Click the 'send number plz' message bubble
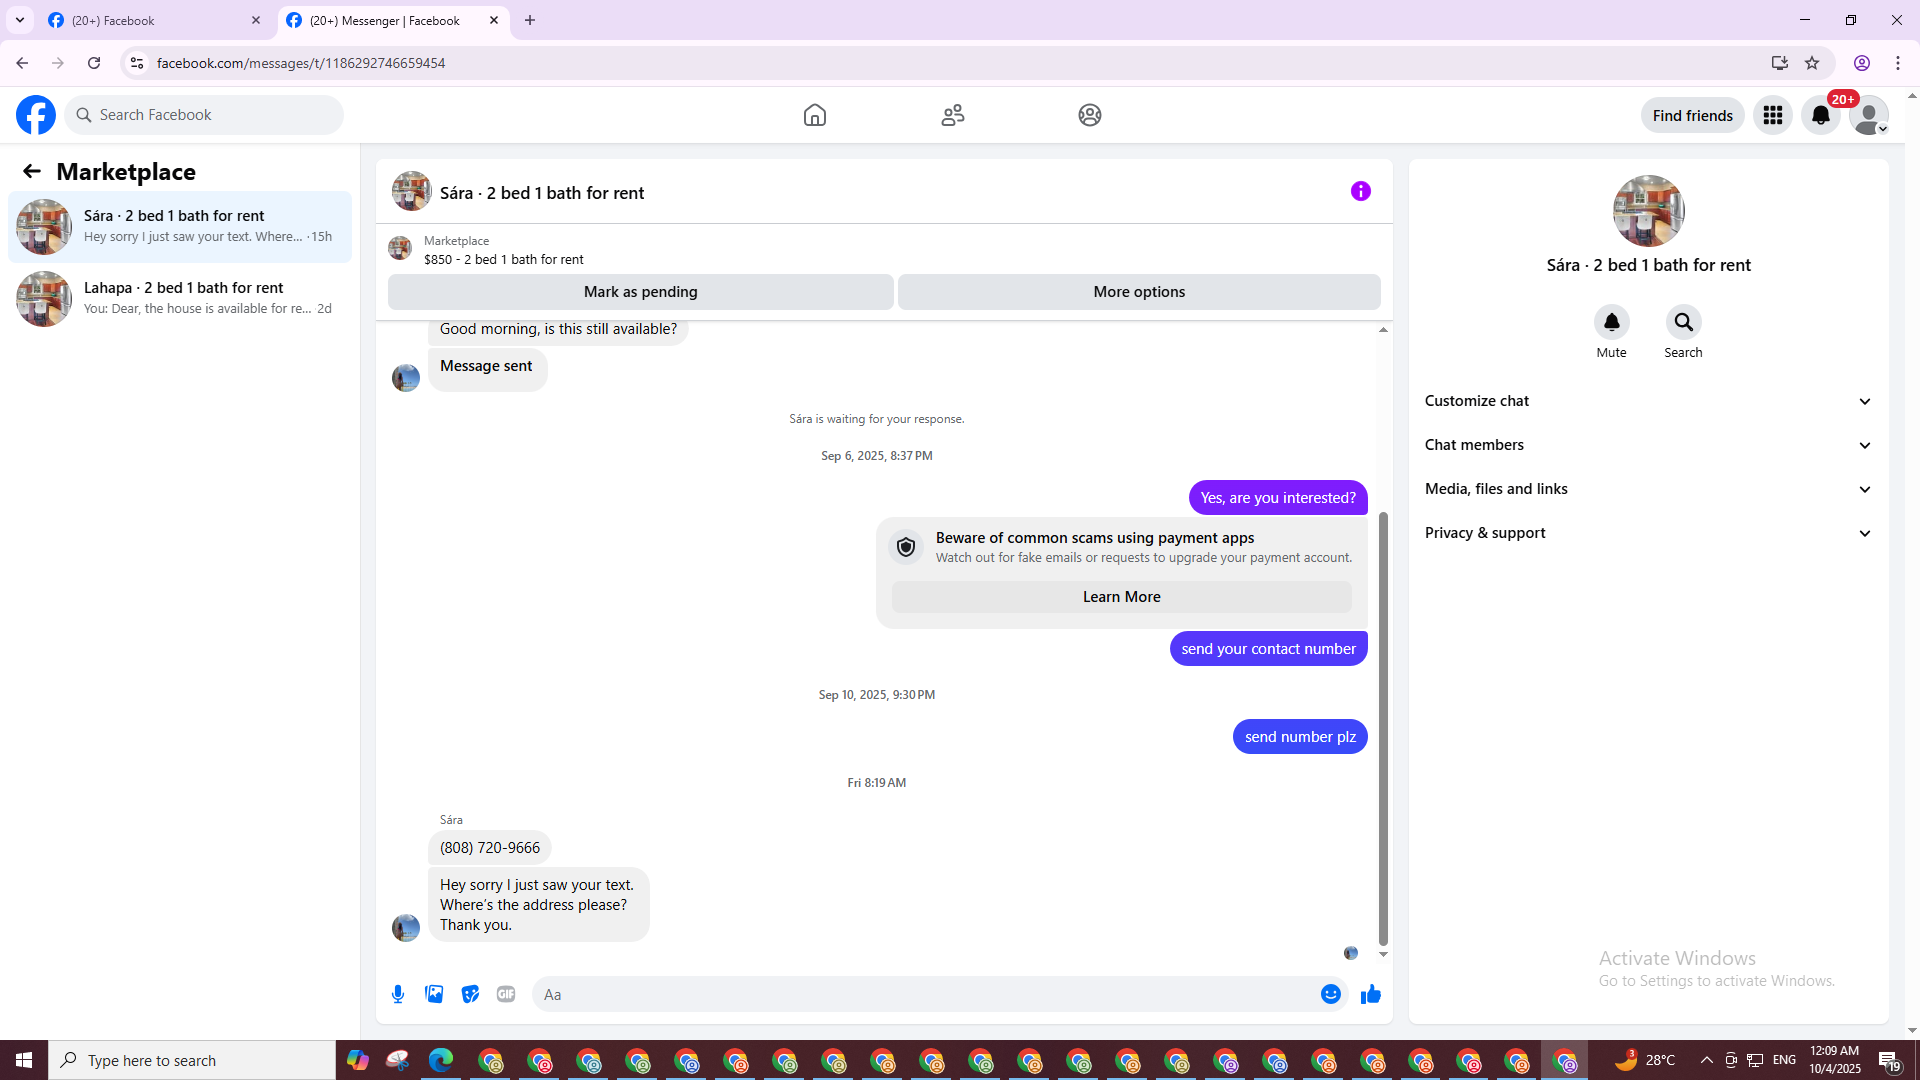 pos(1300,737)
